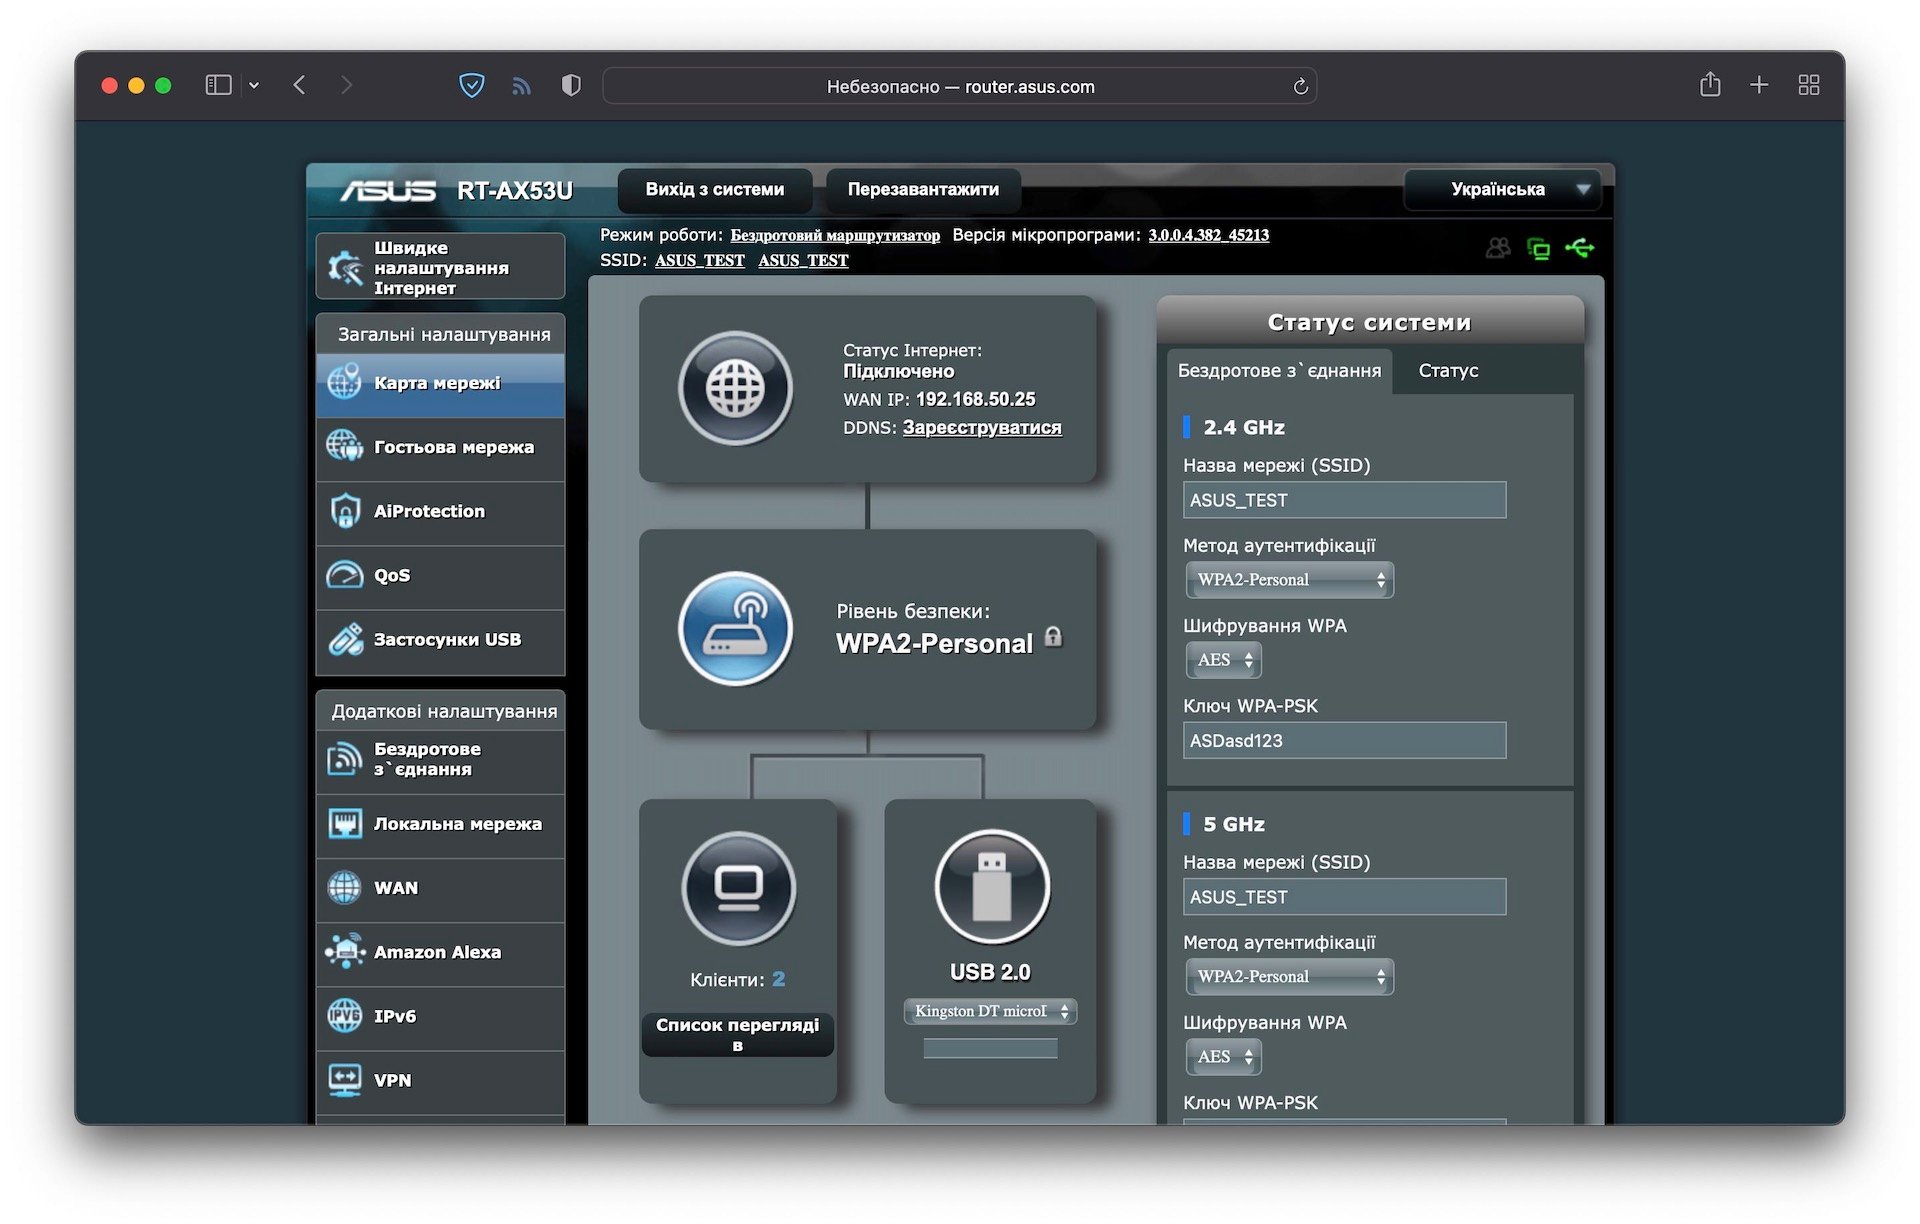
Task: Select the wireless router icon in network map
Action: [x=735, y=628]
